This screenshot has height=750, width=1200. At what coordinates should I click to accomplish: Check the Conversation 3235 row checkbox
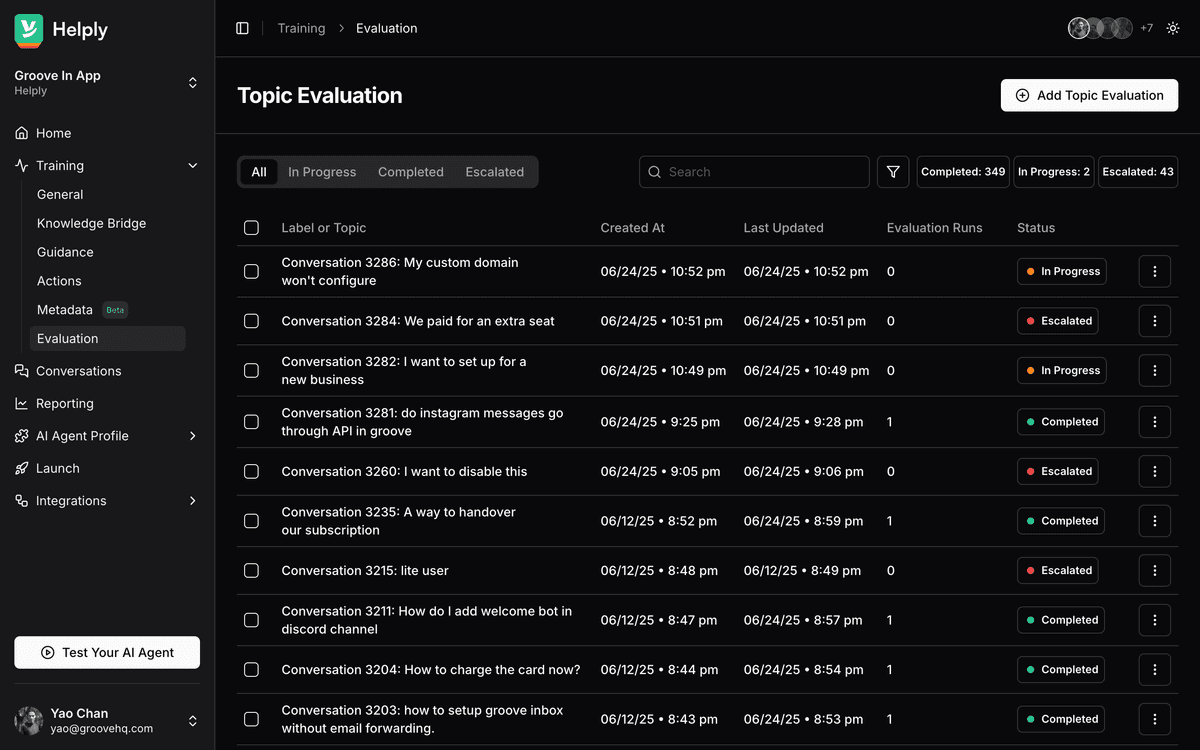[251, 521]
